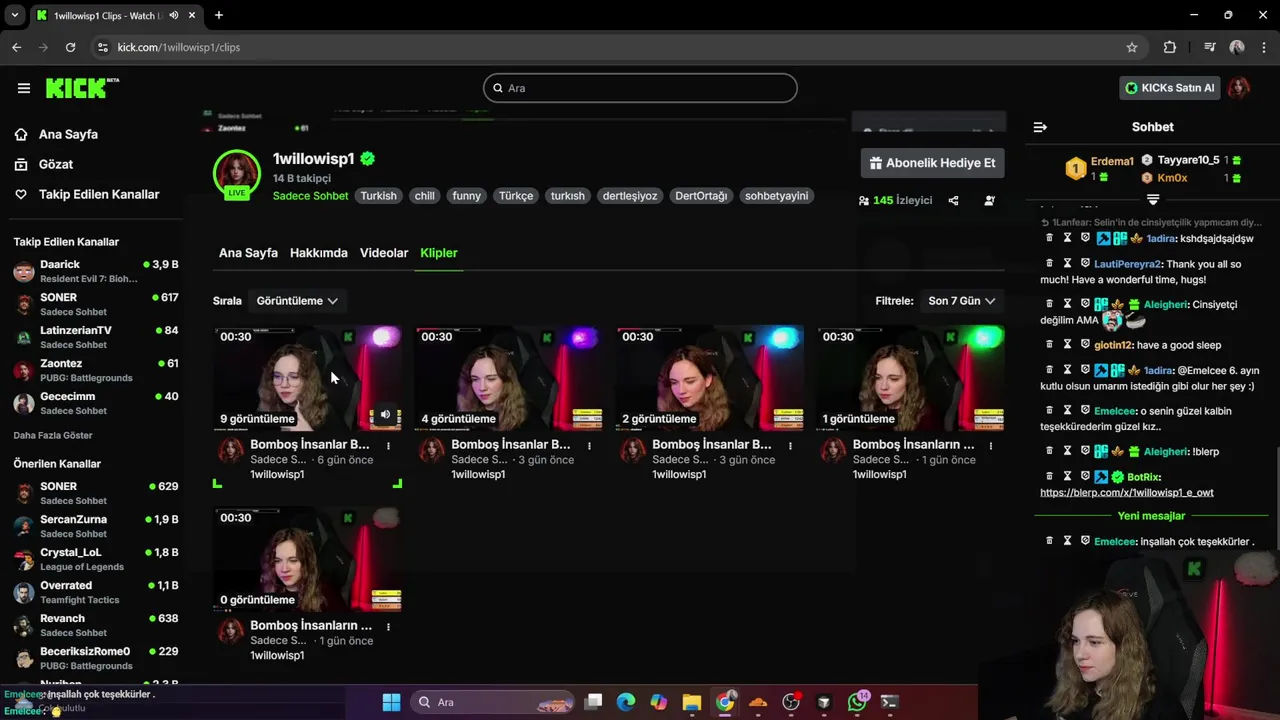Open WhatsApp from taskbar
The image size is (1280, 720).
[x=857, y=702]
